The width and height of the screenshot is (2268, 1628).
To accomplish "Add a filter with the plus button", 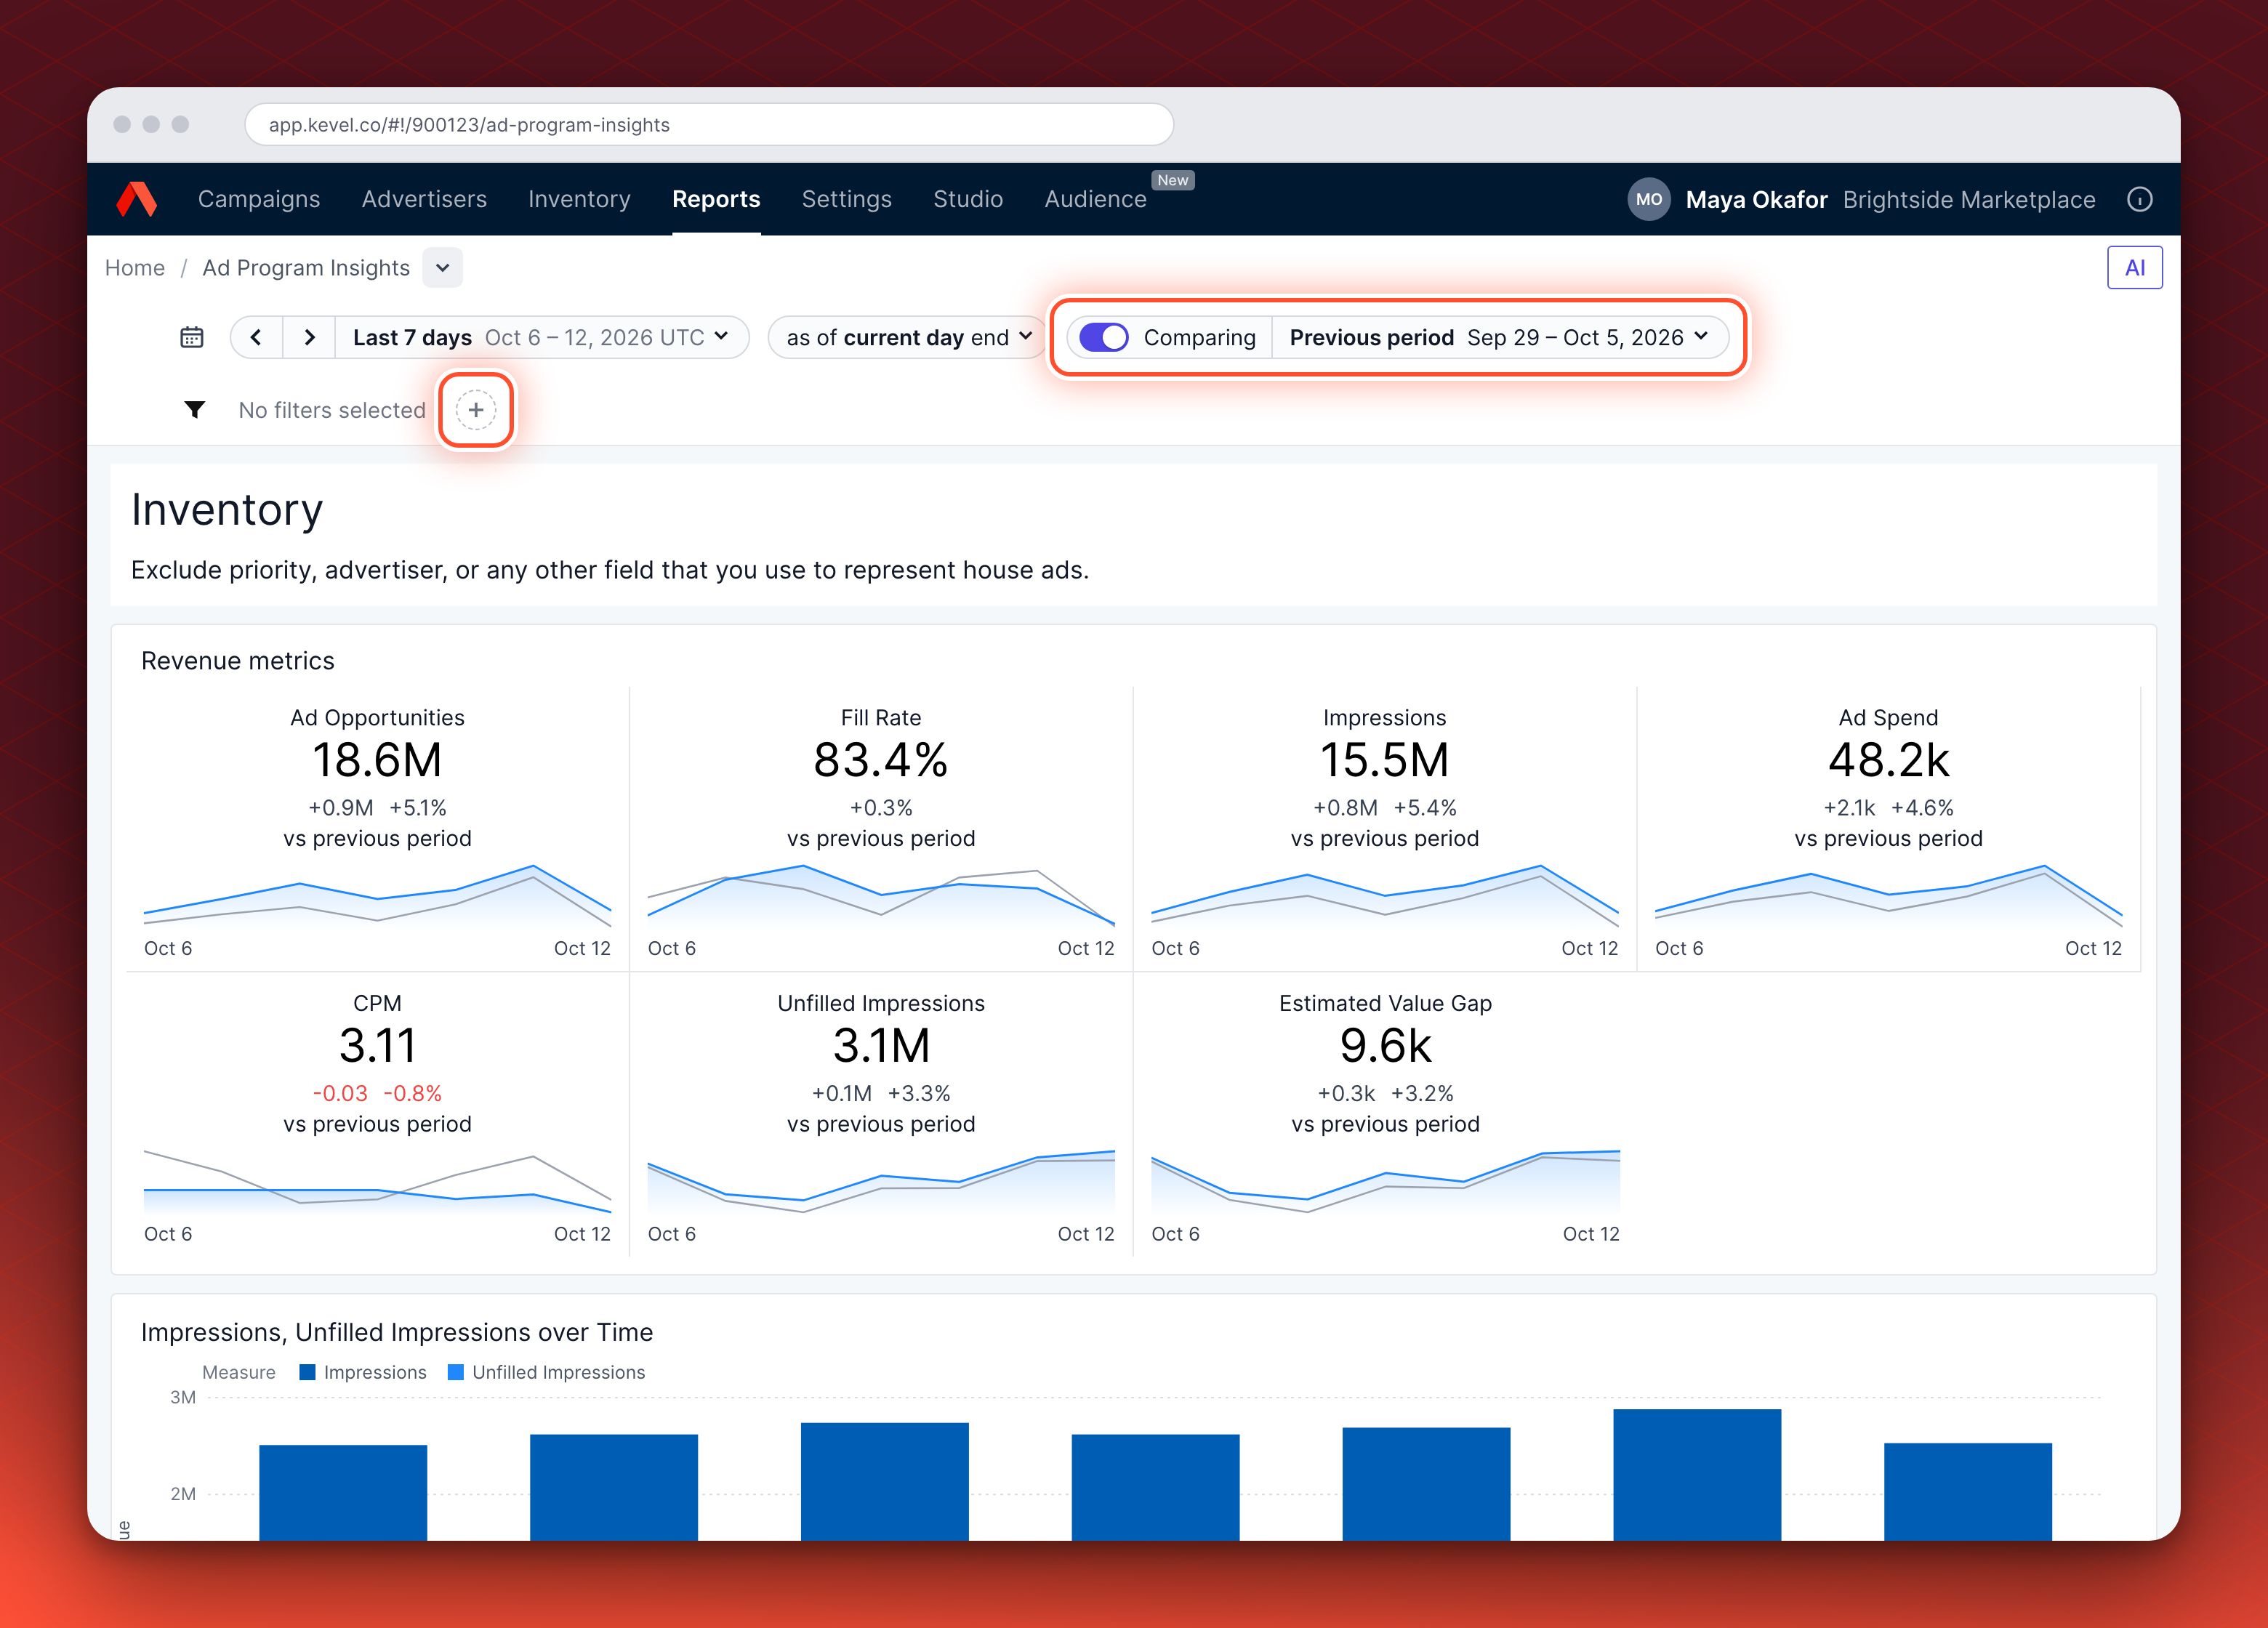I will point(476,410).
